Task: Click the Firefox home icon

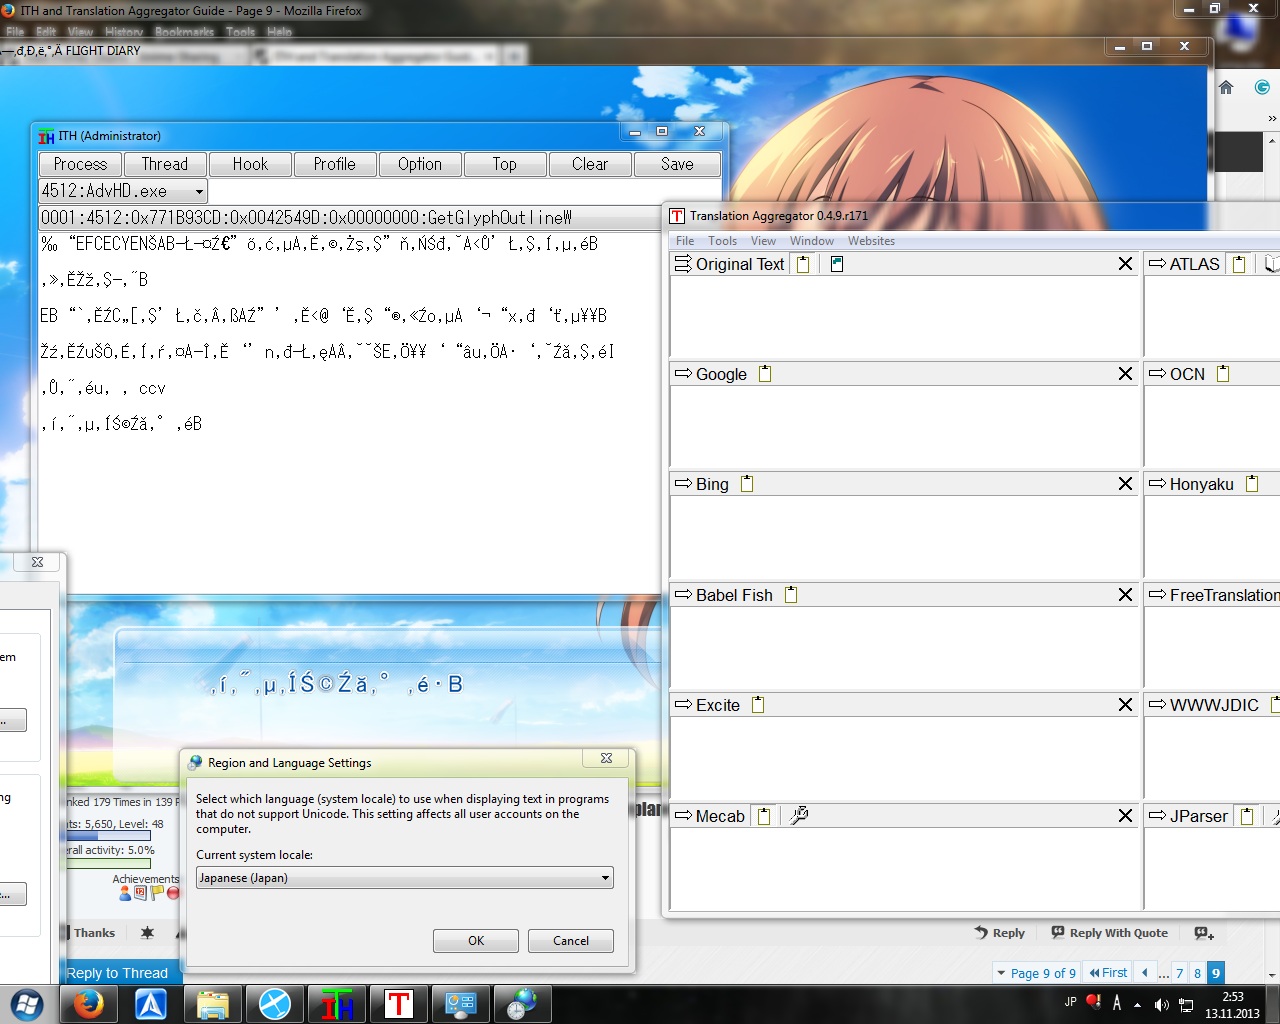Action: click(1226, 88)
